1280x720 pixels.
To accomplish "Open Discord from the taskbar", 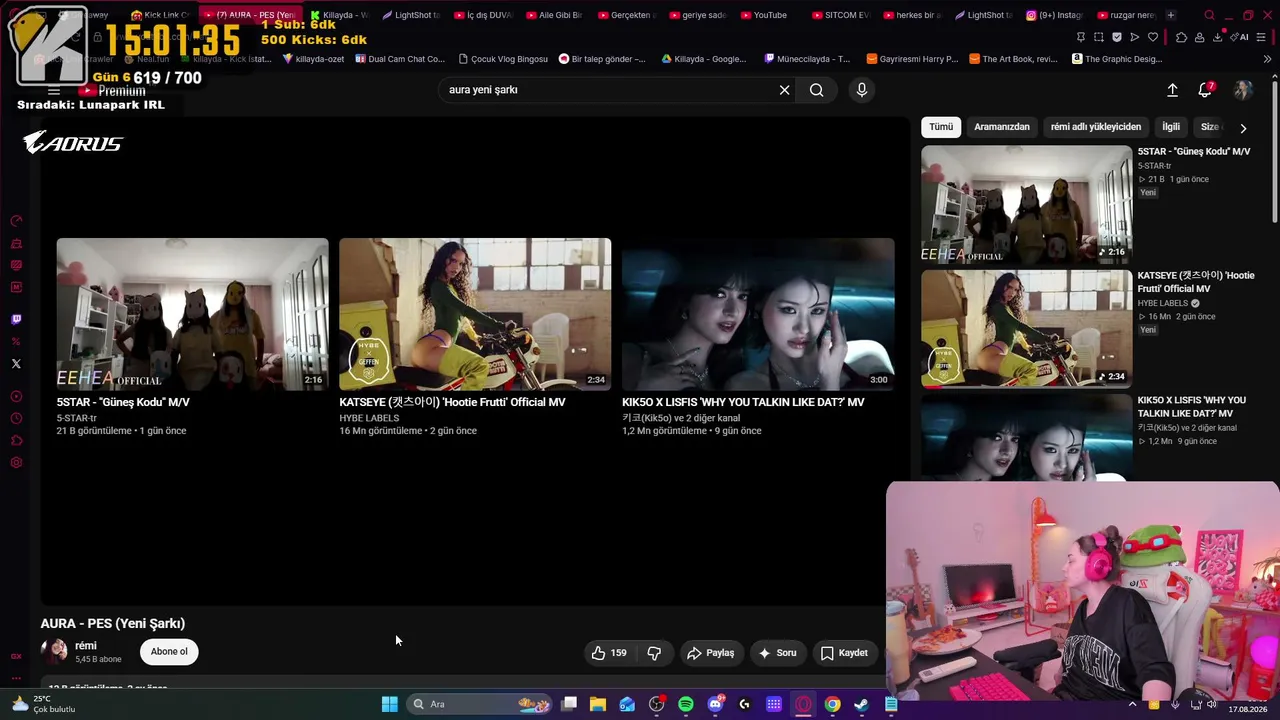I will coord(715,704).
